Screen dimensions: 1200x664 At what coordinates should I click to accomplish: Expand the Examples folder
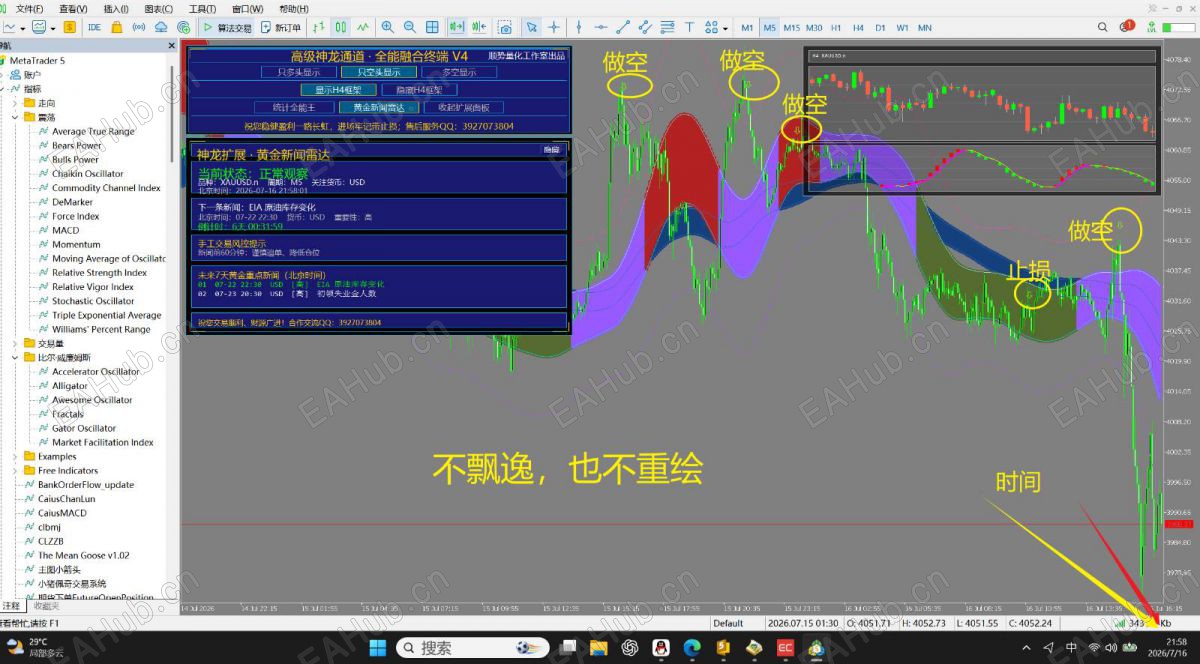pyautogui.click(x=15, y=456)
